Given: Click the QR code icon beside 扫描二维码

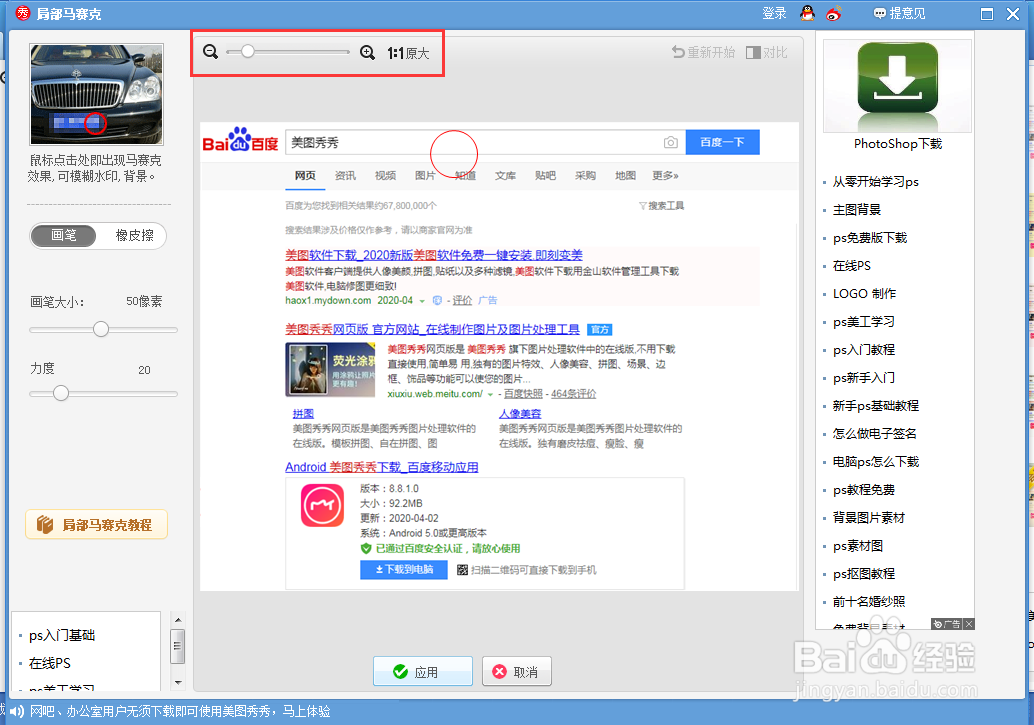Looking at the screenshot, I should [x=462, y=570].
